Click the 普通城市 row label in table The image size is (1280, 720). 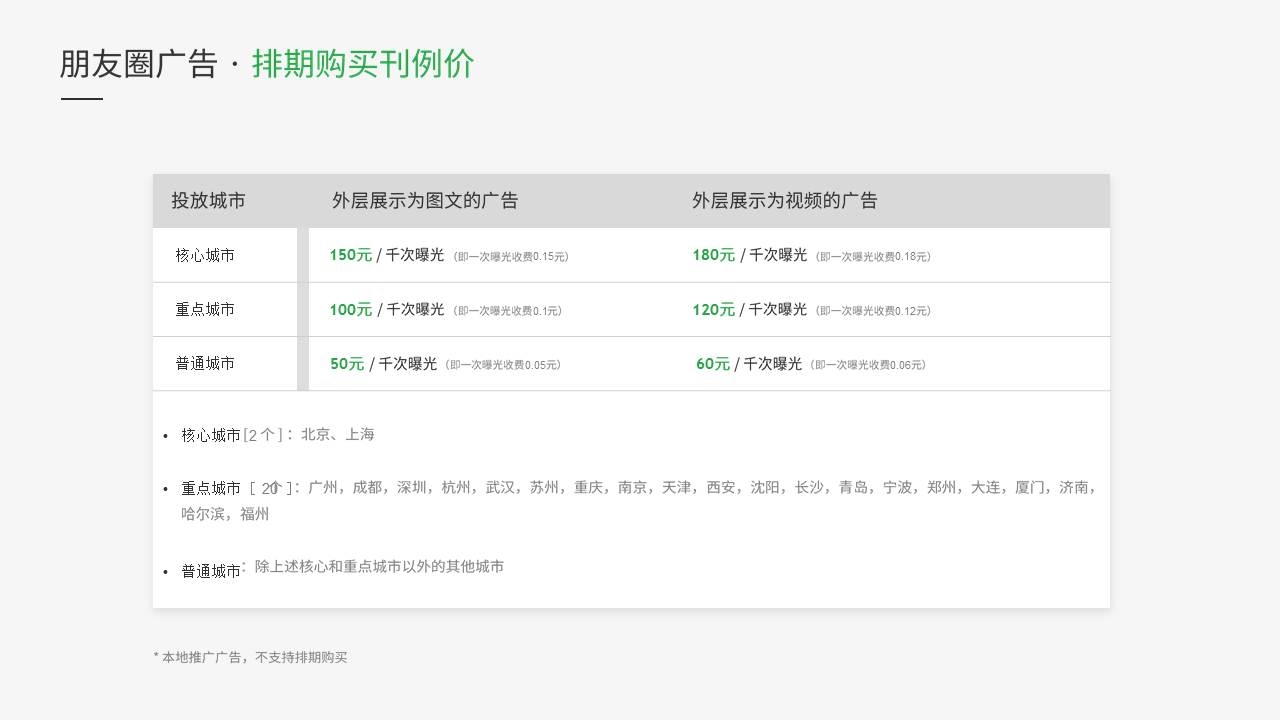pos(205,364)
